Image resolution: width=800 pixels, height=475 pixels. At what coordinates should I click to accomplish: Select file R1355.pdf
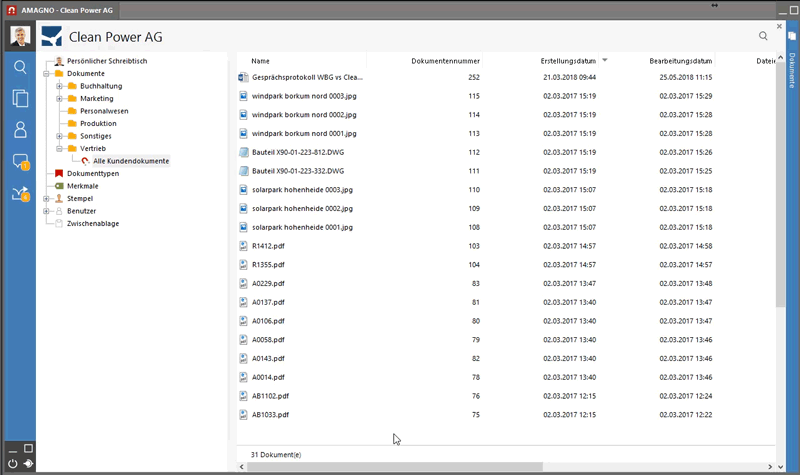pyautogui.click(x=268, y=265)
